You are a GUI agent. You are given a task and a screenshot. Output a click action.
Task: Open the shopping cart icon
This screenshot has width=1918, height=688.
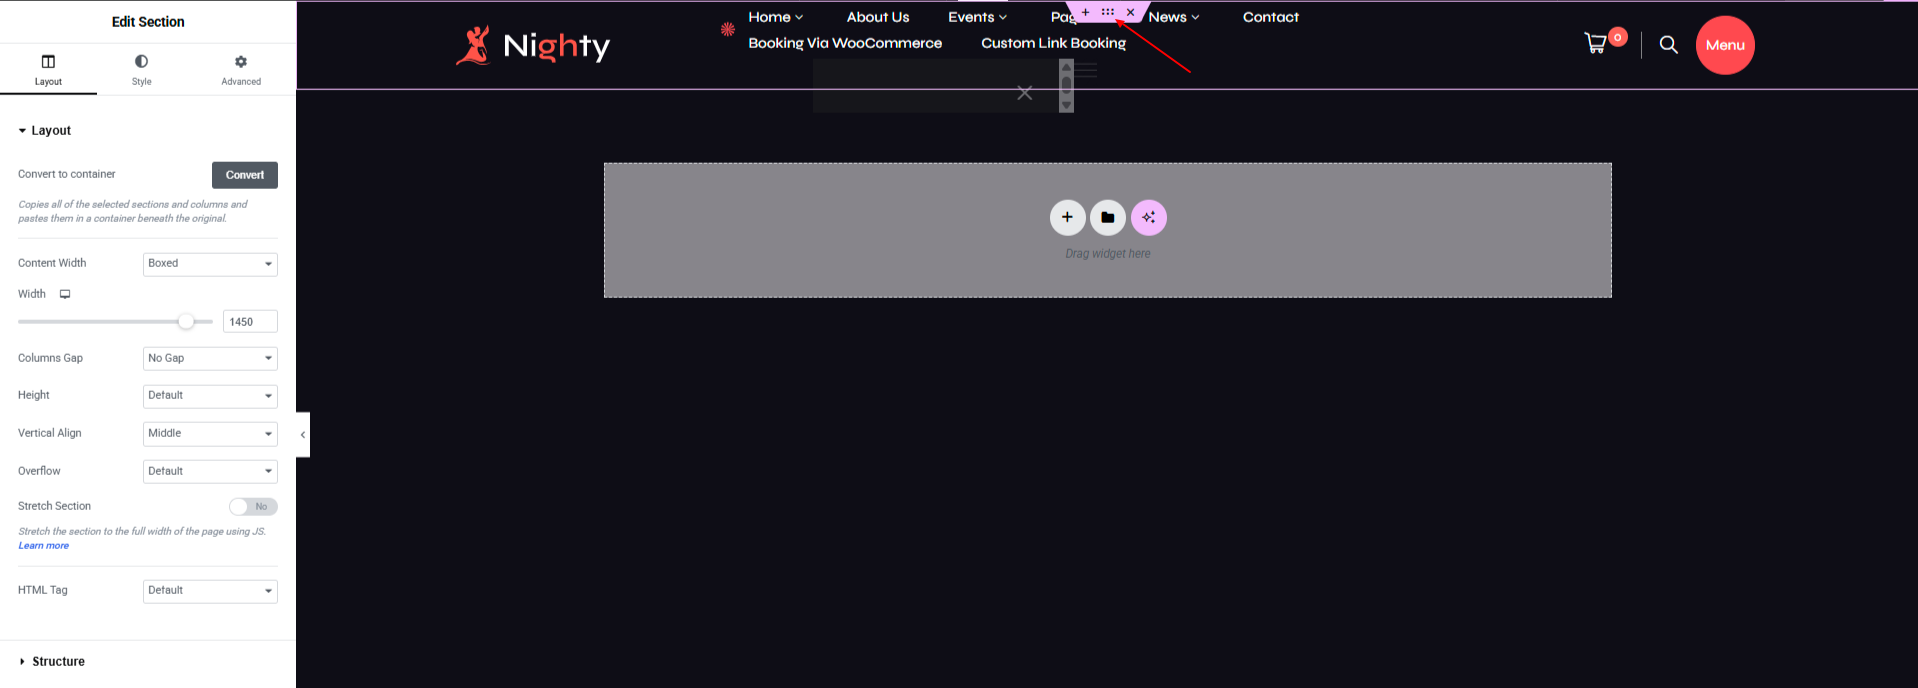pyautogui.click(x=1596, y=43)
